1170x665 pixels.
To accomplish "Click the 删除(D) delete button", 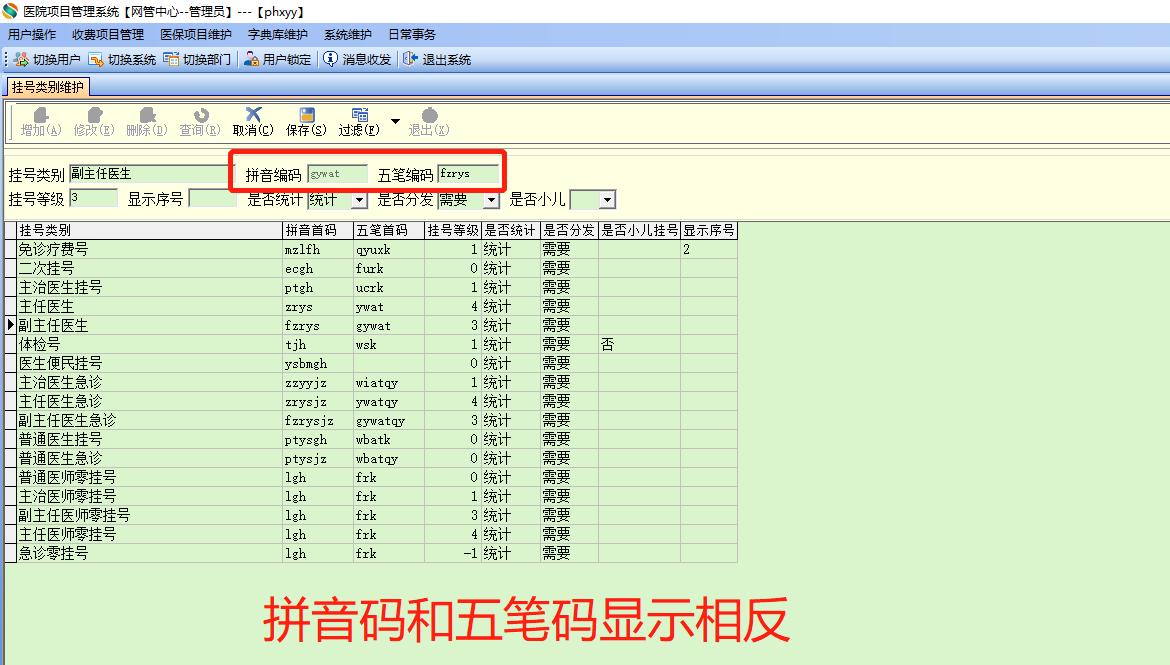I will point(147,122).
